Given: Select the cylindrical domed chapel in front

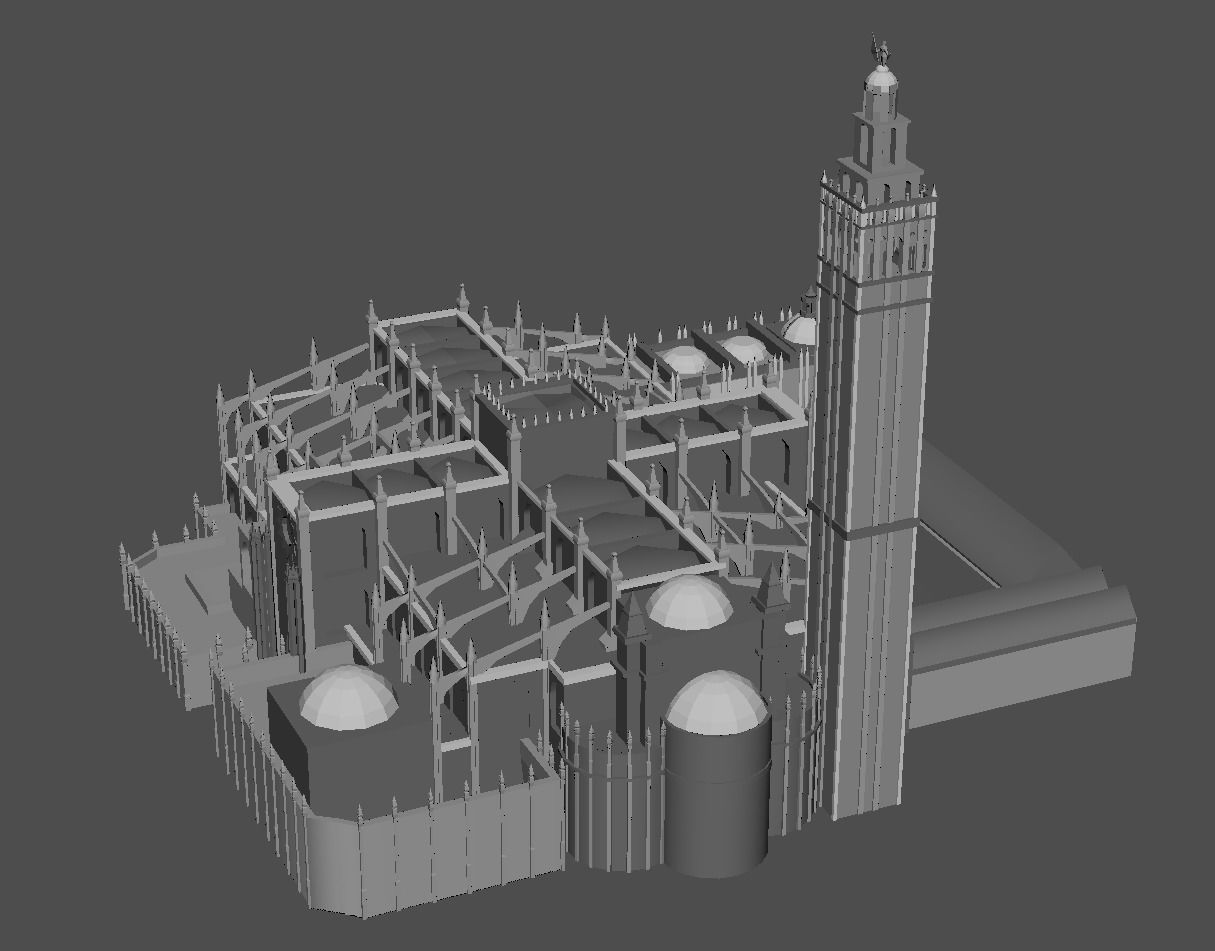Looking at the screenshot, I should (x=717, y=775).
